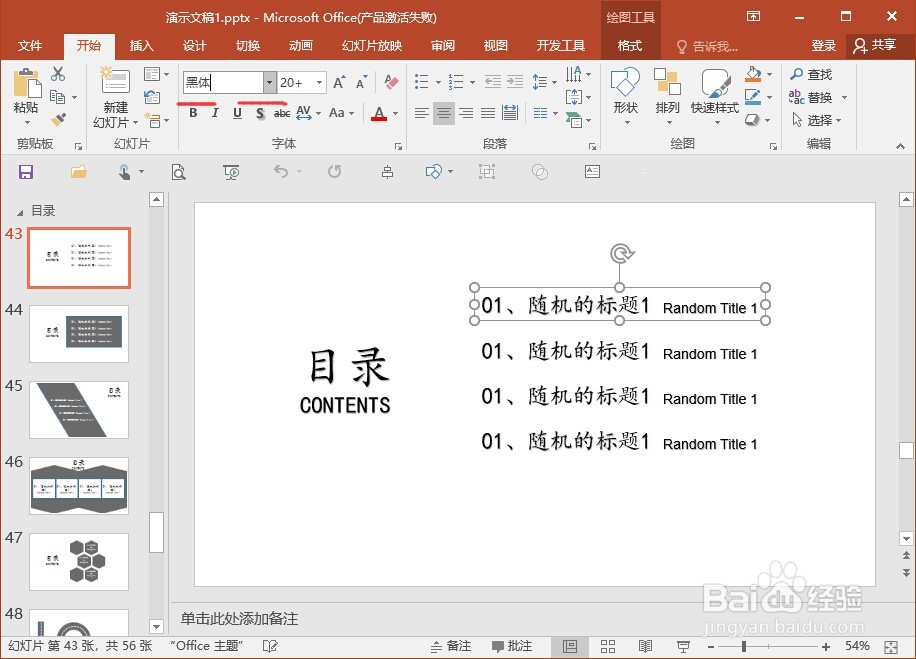The image size is (916, 659).
Task: Switch to the 插入 ribbon tab
Action: pyautogui.click(x=141, y=45)
